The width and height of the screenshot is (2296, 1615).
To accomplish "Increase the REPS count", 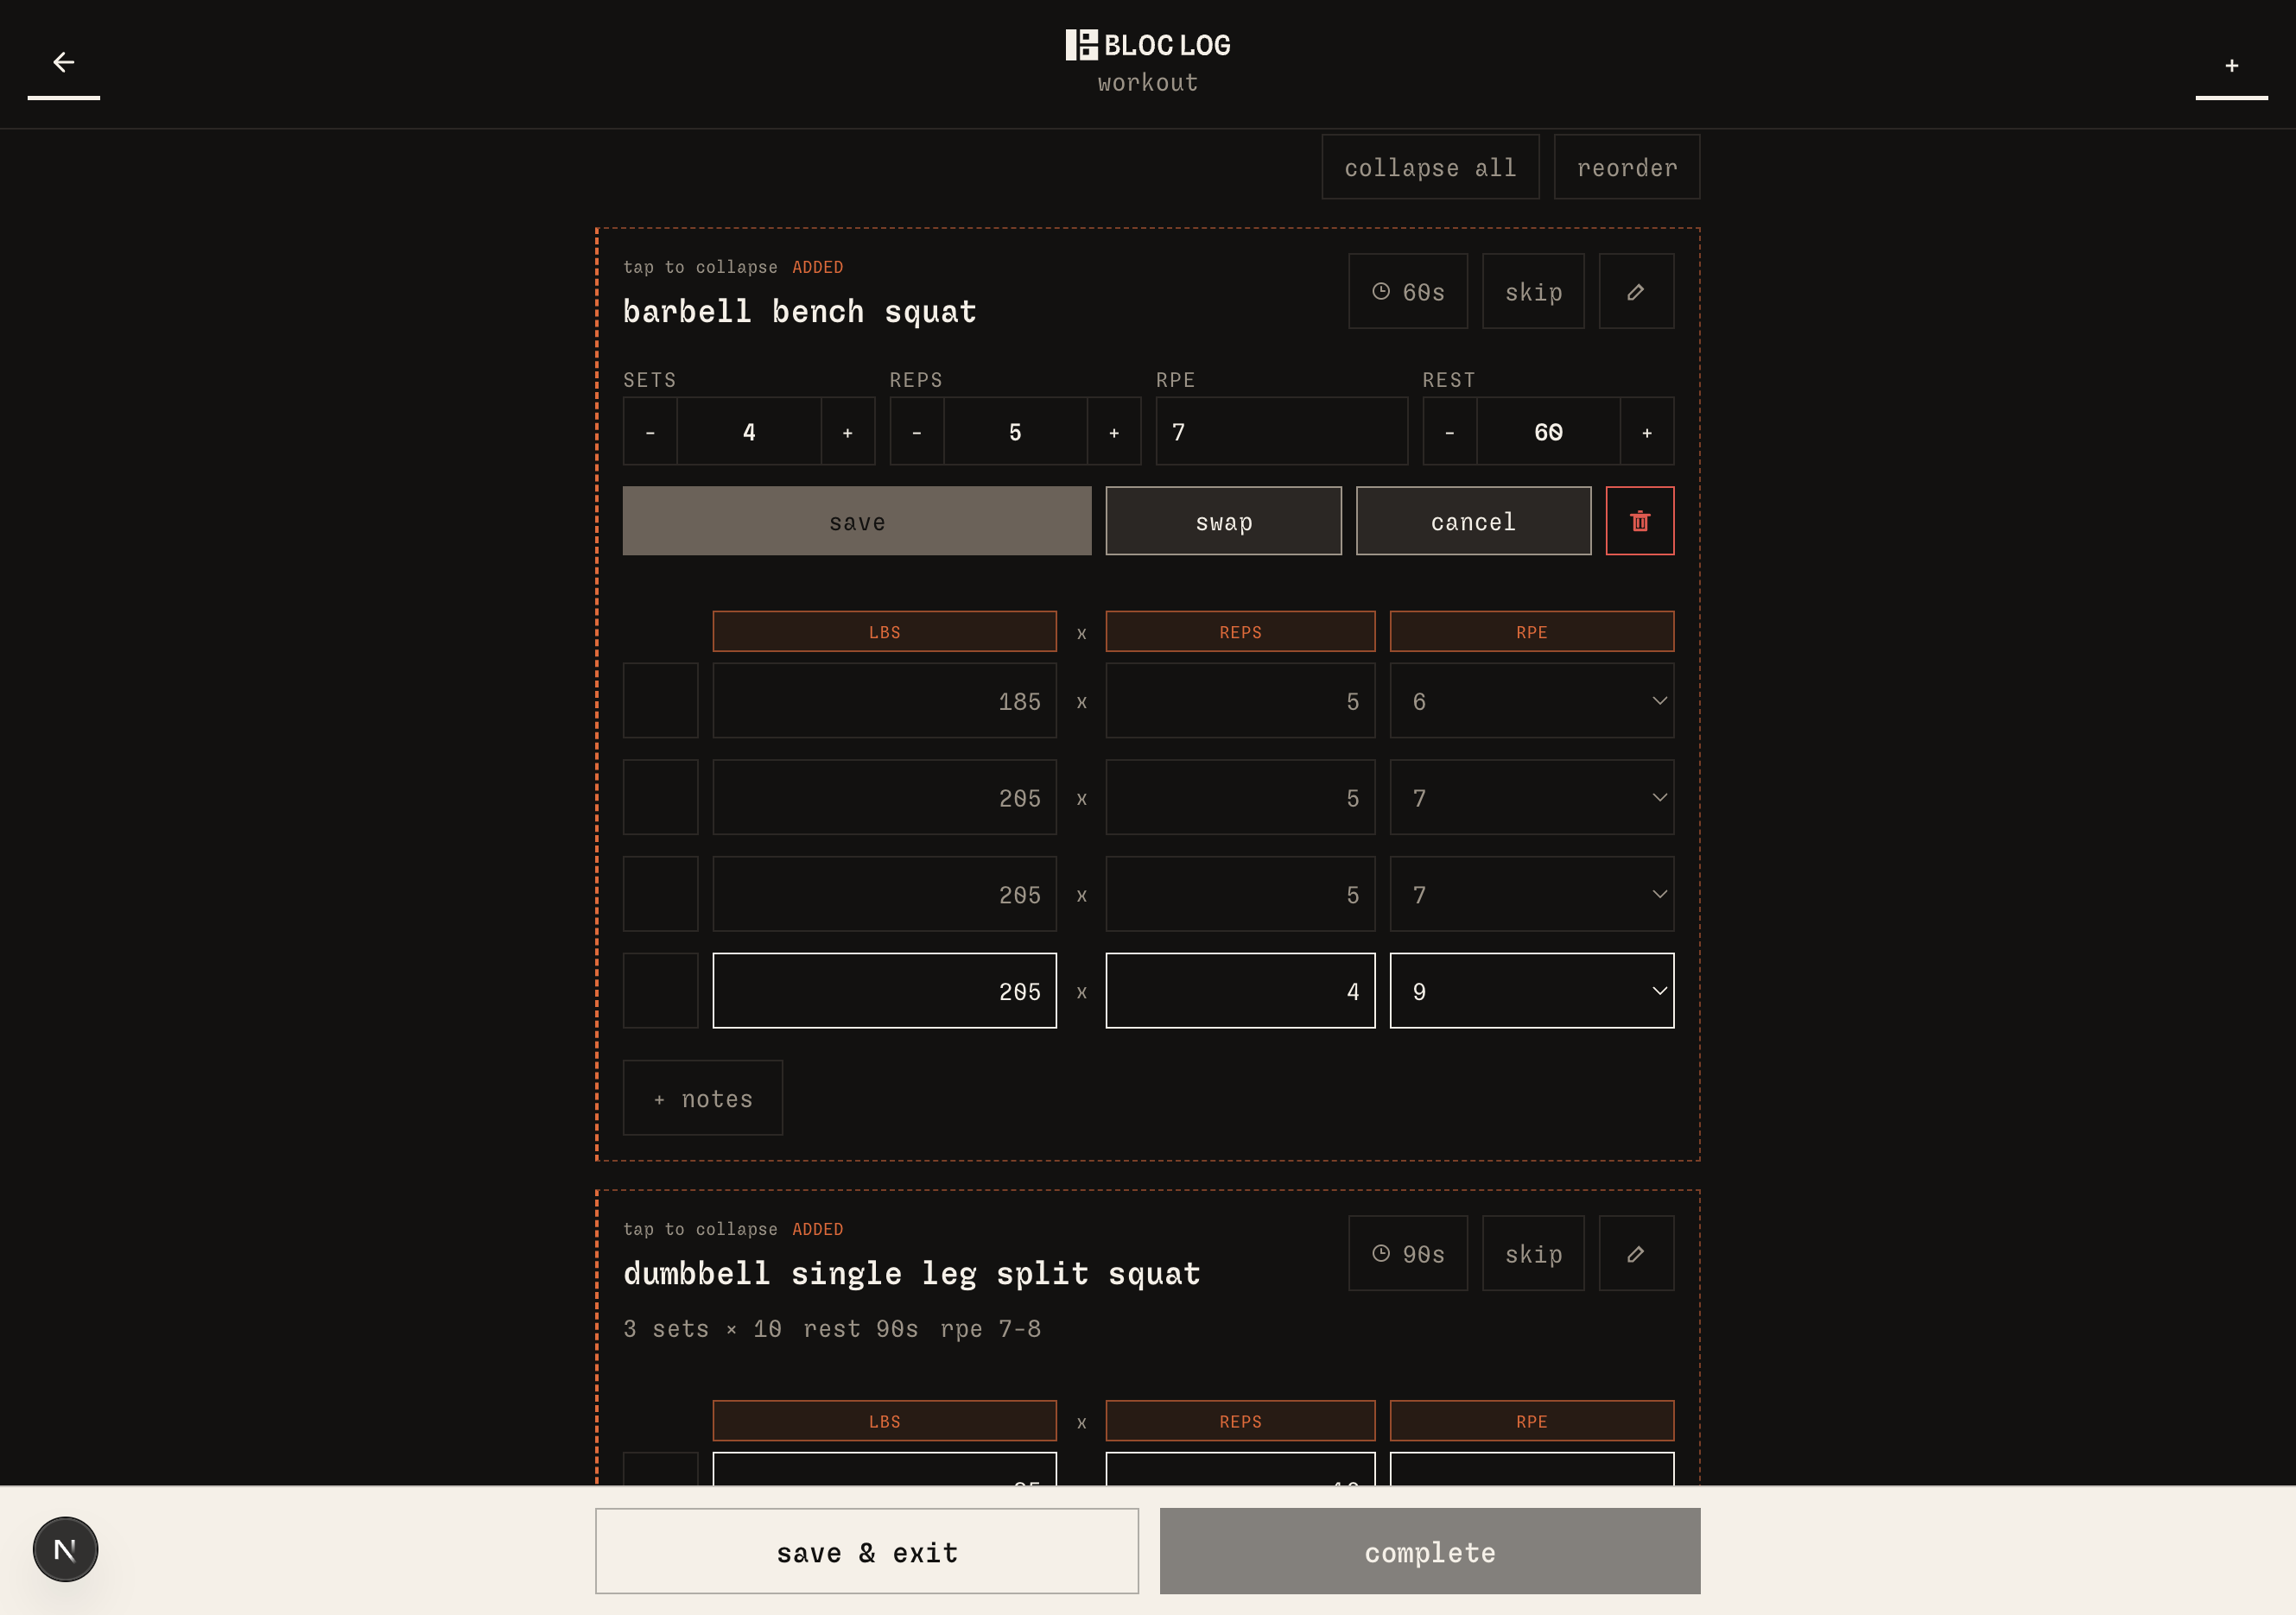I will pos(1114,431).
